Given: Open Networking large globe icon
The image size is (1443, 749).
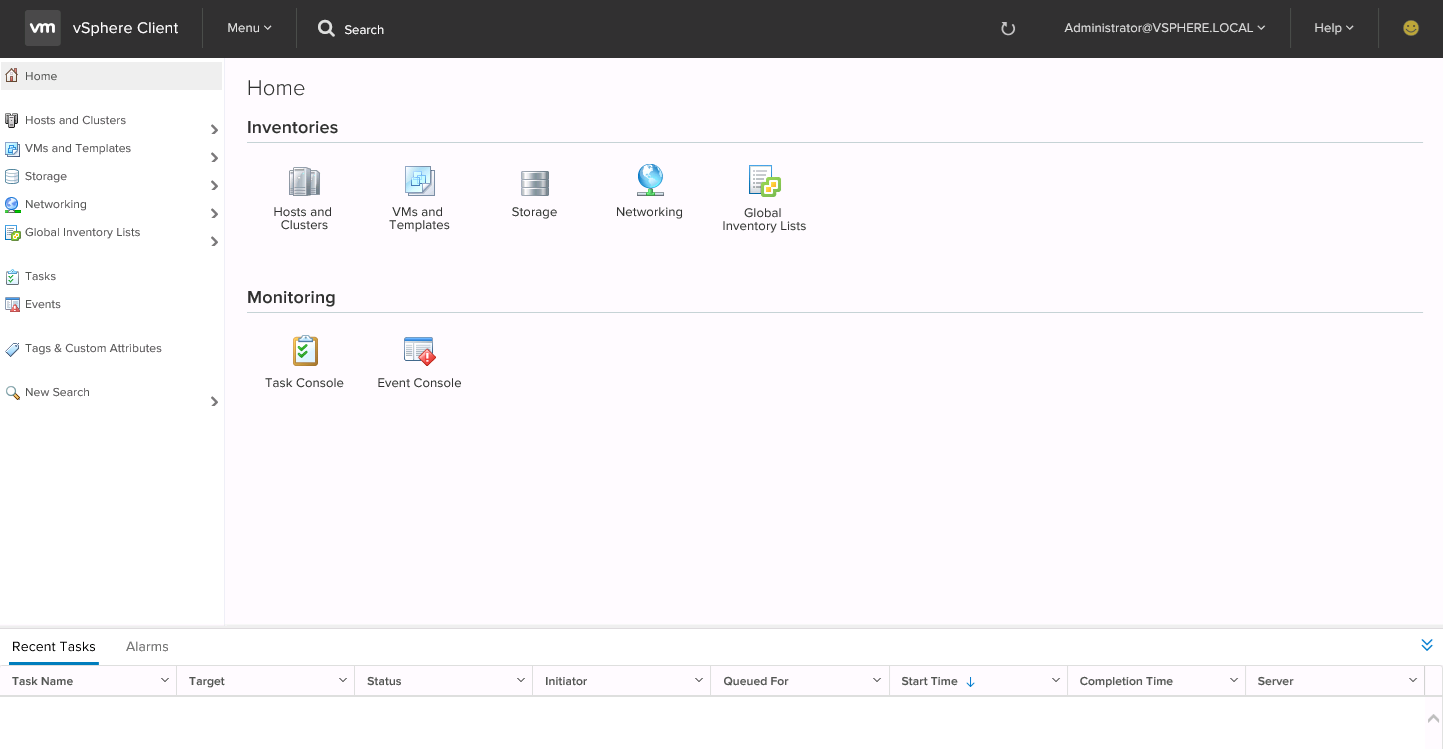Looking at the screenshot, I should [x=650, y=180].
